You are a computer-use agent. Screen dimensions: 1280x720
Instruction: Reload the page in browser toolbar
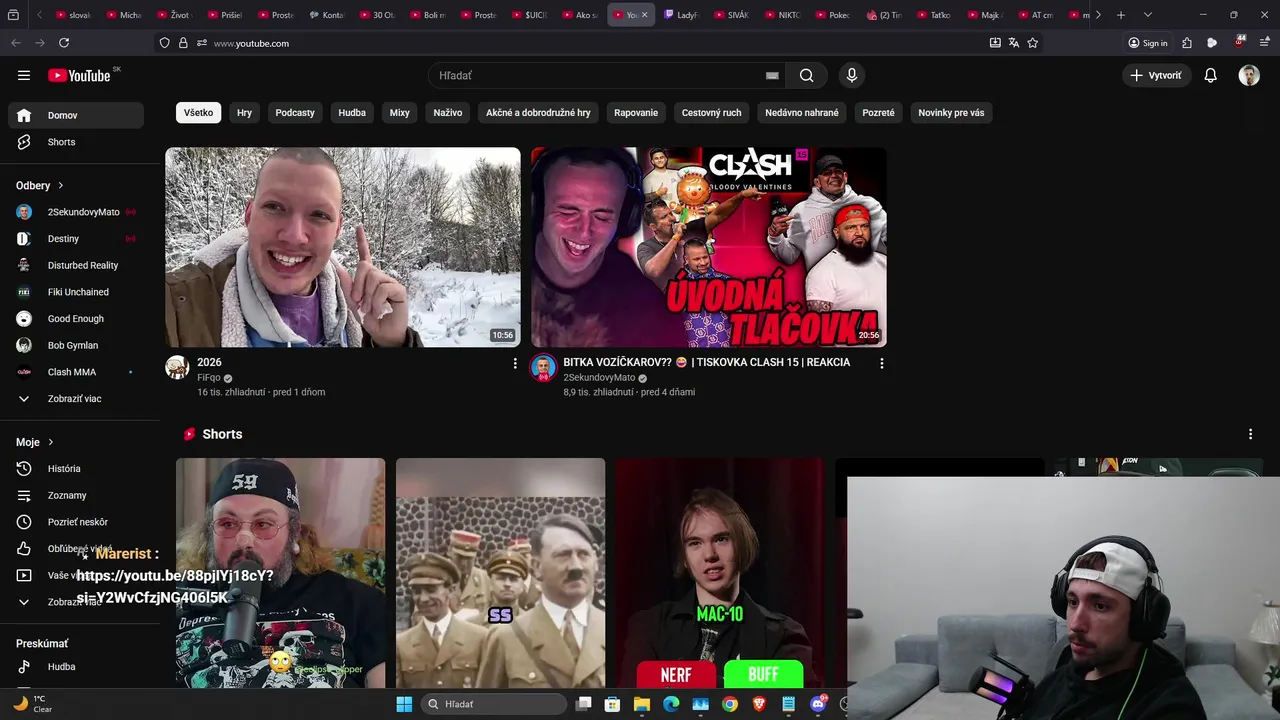click(x=64, y=43)
